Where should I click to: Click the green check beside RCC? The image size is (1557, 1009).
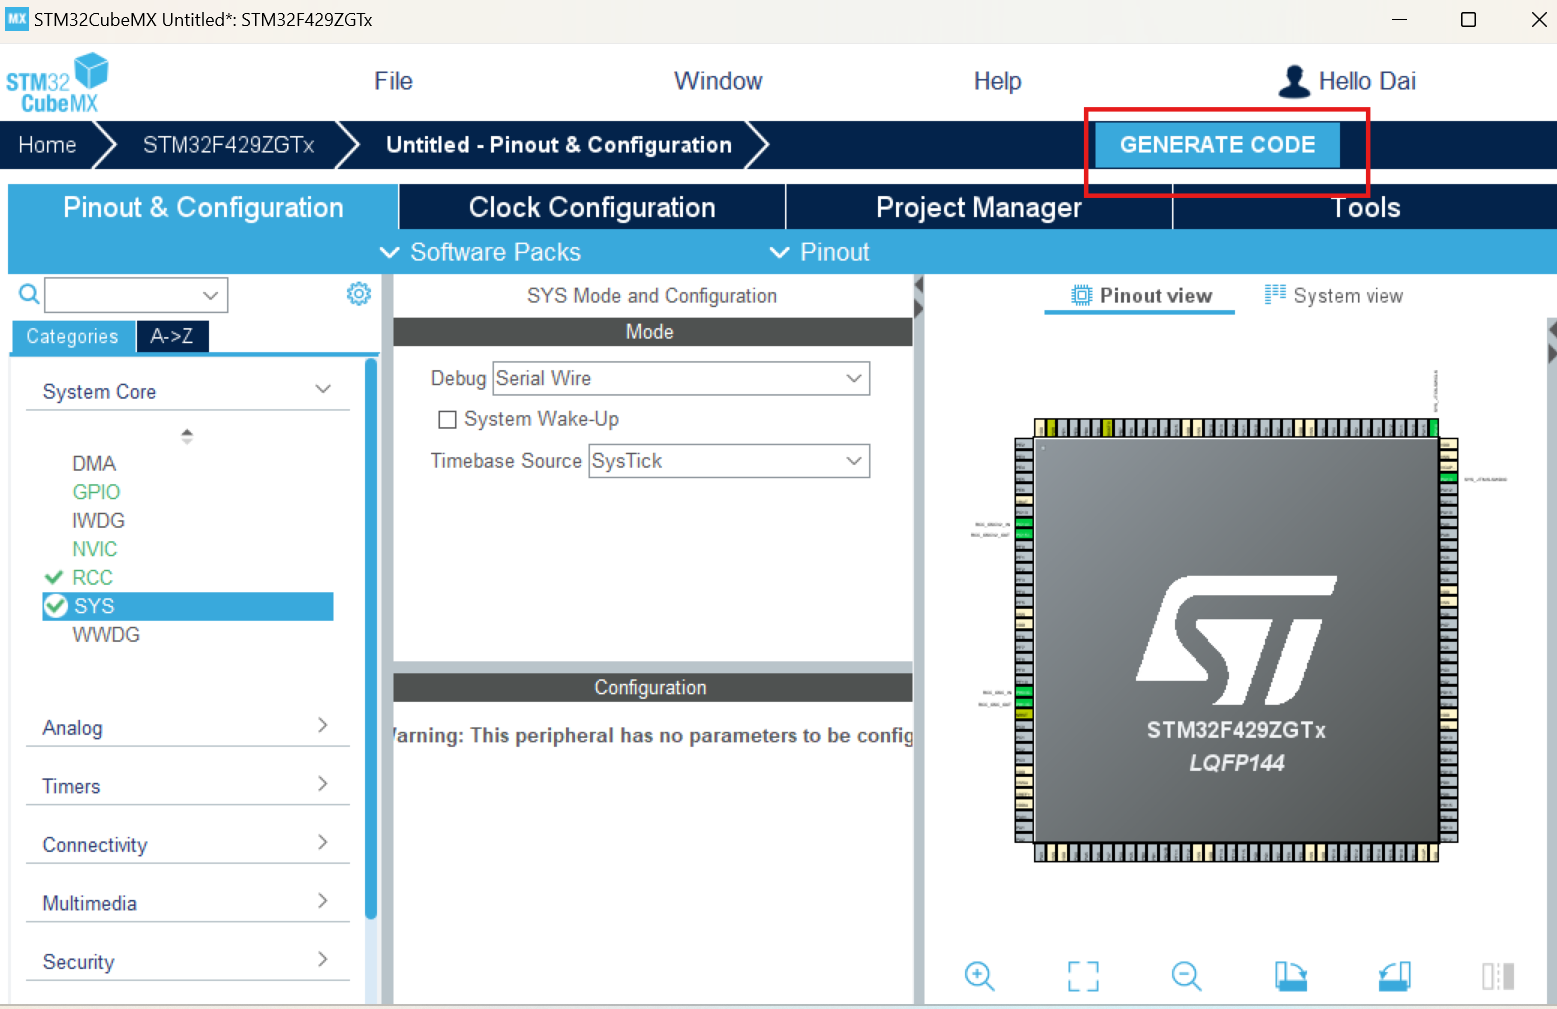54,577
